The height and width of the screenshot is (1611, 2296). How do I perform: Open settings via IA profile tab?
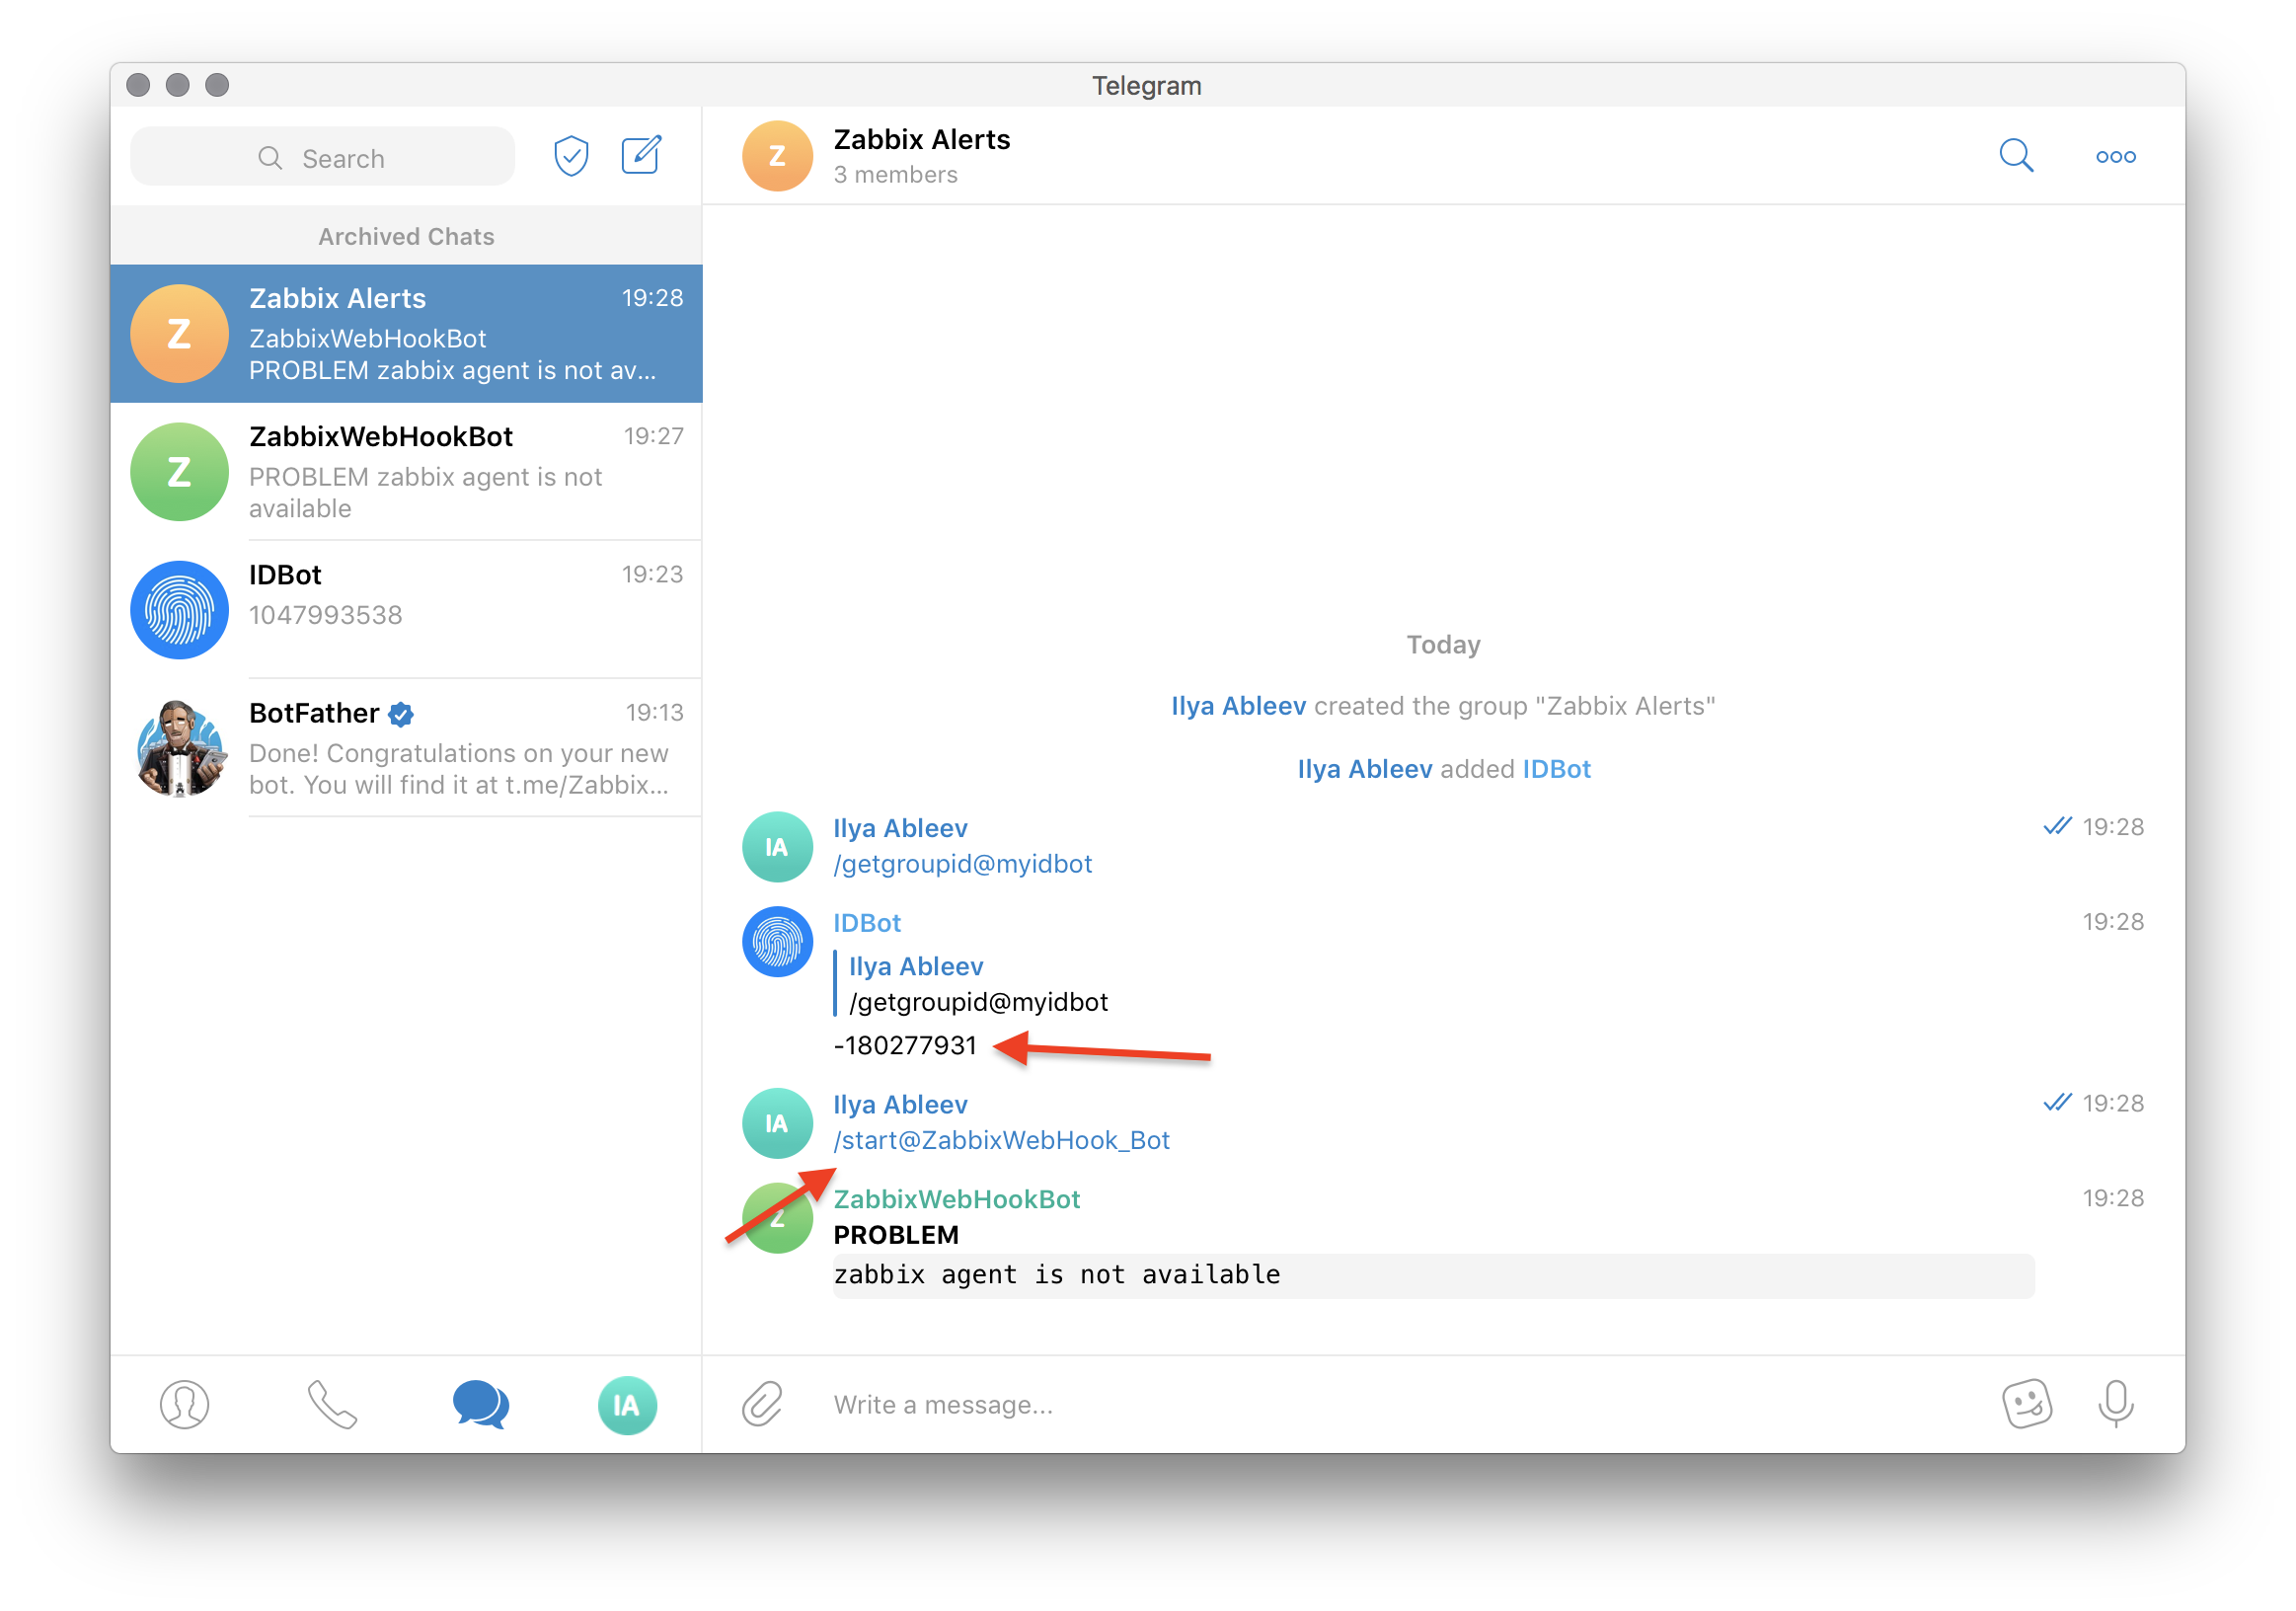(627, 1404)
